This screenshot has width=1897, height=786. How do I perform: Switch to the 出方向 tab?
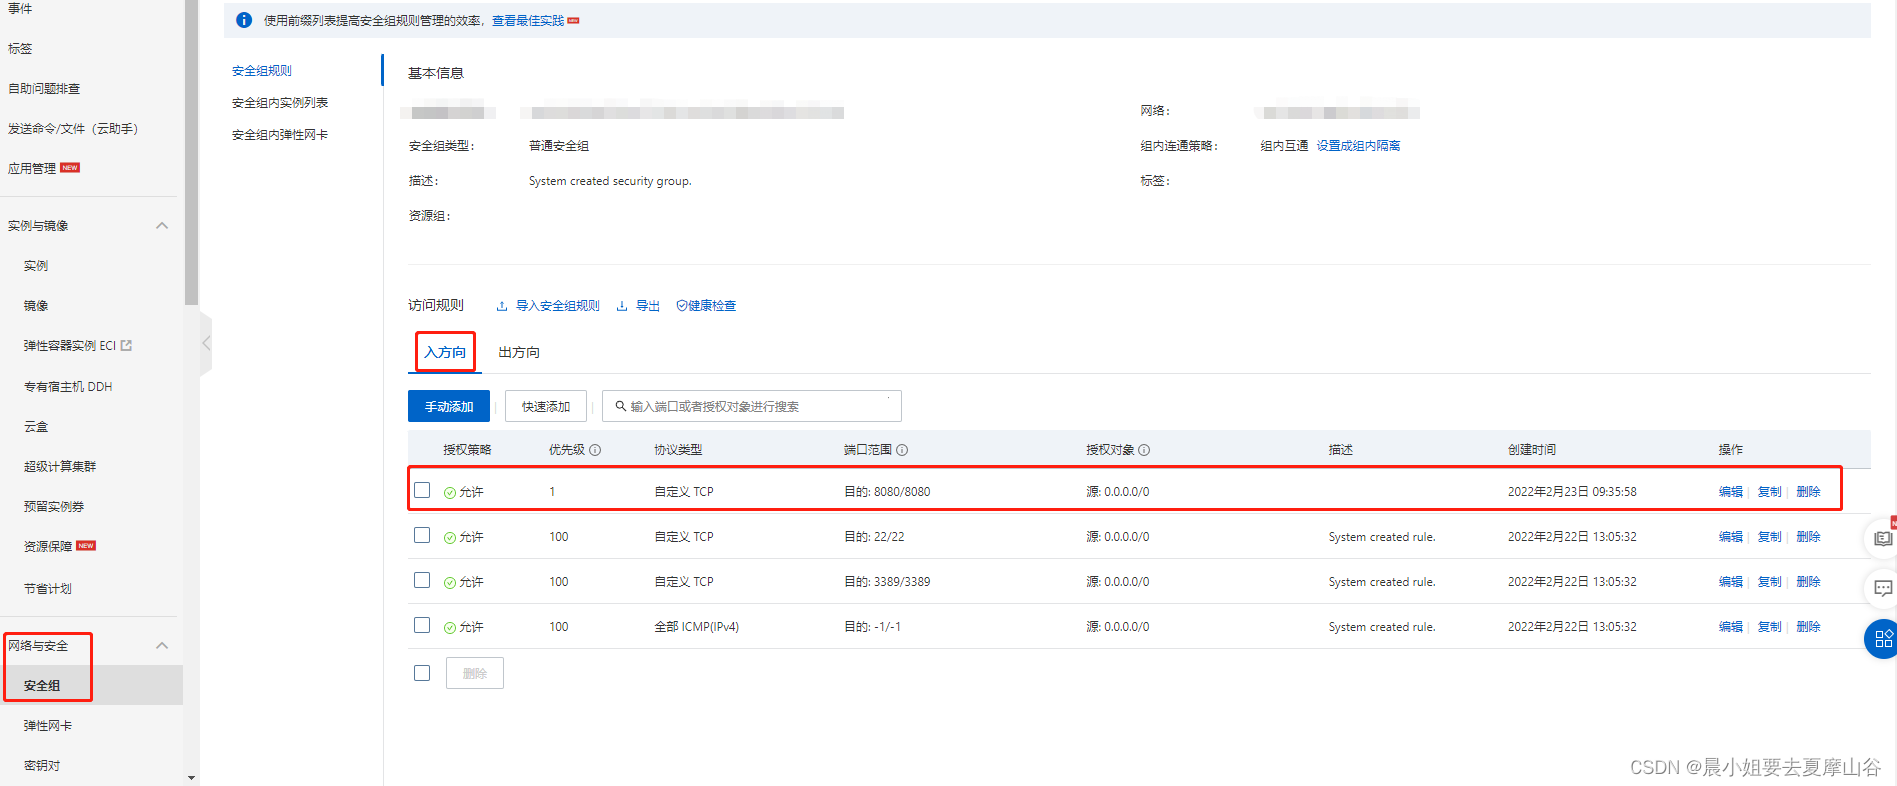[519, 352]
